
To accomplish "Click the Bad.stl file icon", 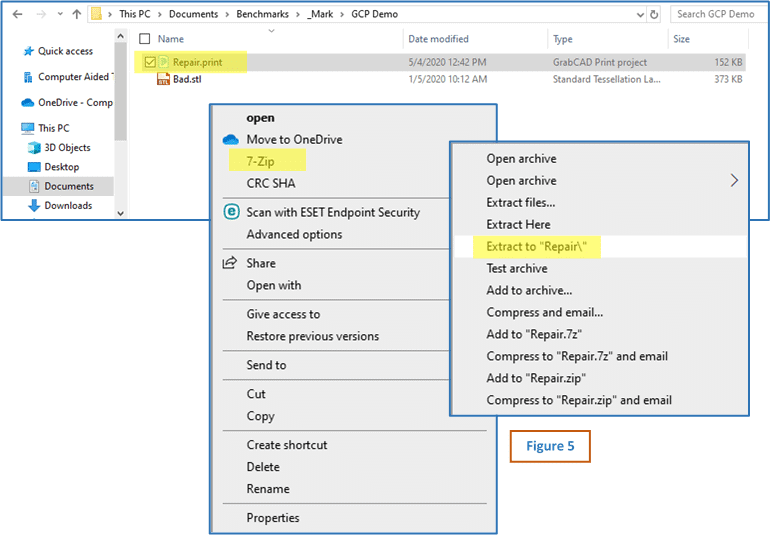I will (x=164, y=80).
